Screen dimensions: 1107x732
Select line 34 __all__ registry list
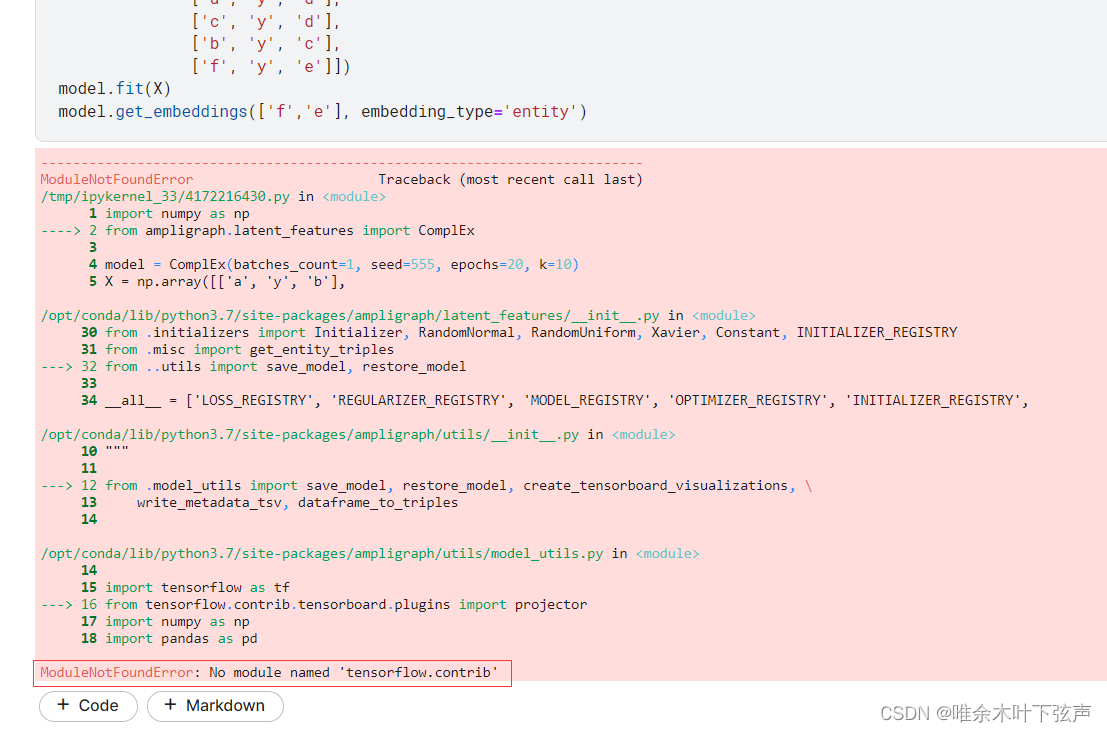400,399
